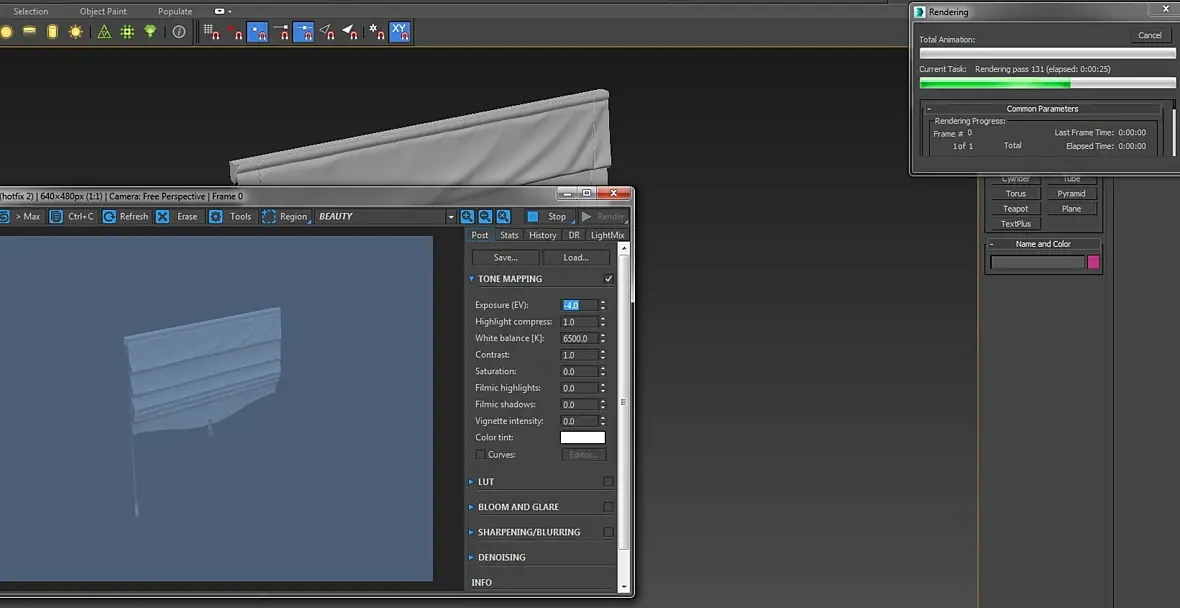Cancel the rendering in progress dialog
Screen dimensions: 1180x608
[1150, 35]
